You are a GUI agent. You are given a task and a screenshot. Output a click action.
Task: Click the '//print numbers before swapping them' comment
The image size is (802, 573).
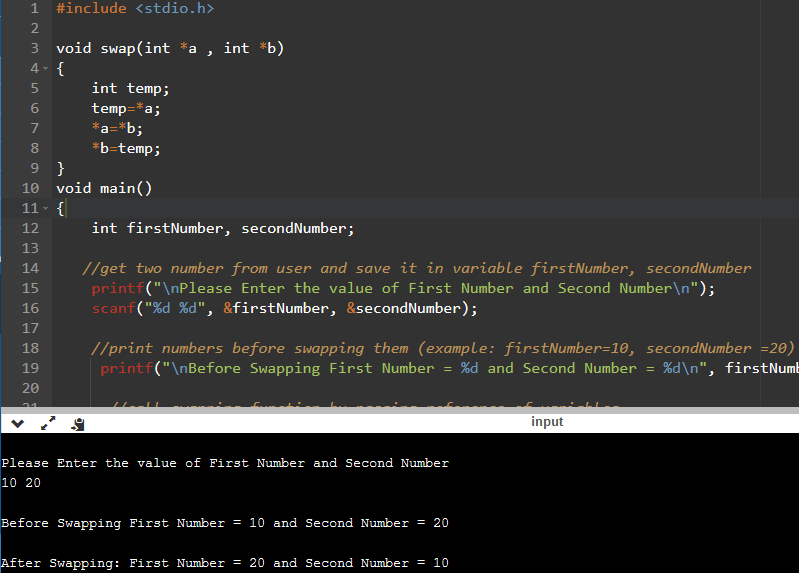(443, 348)
